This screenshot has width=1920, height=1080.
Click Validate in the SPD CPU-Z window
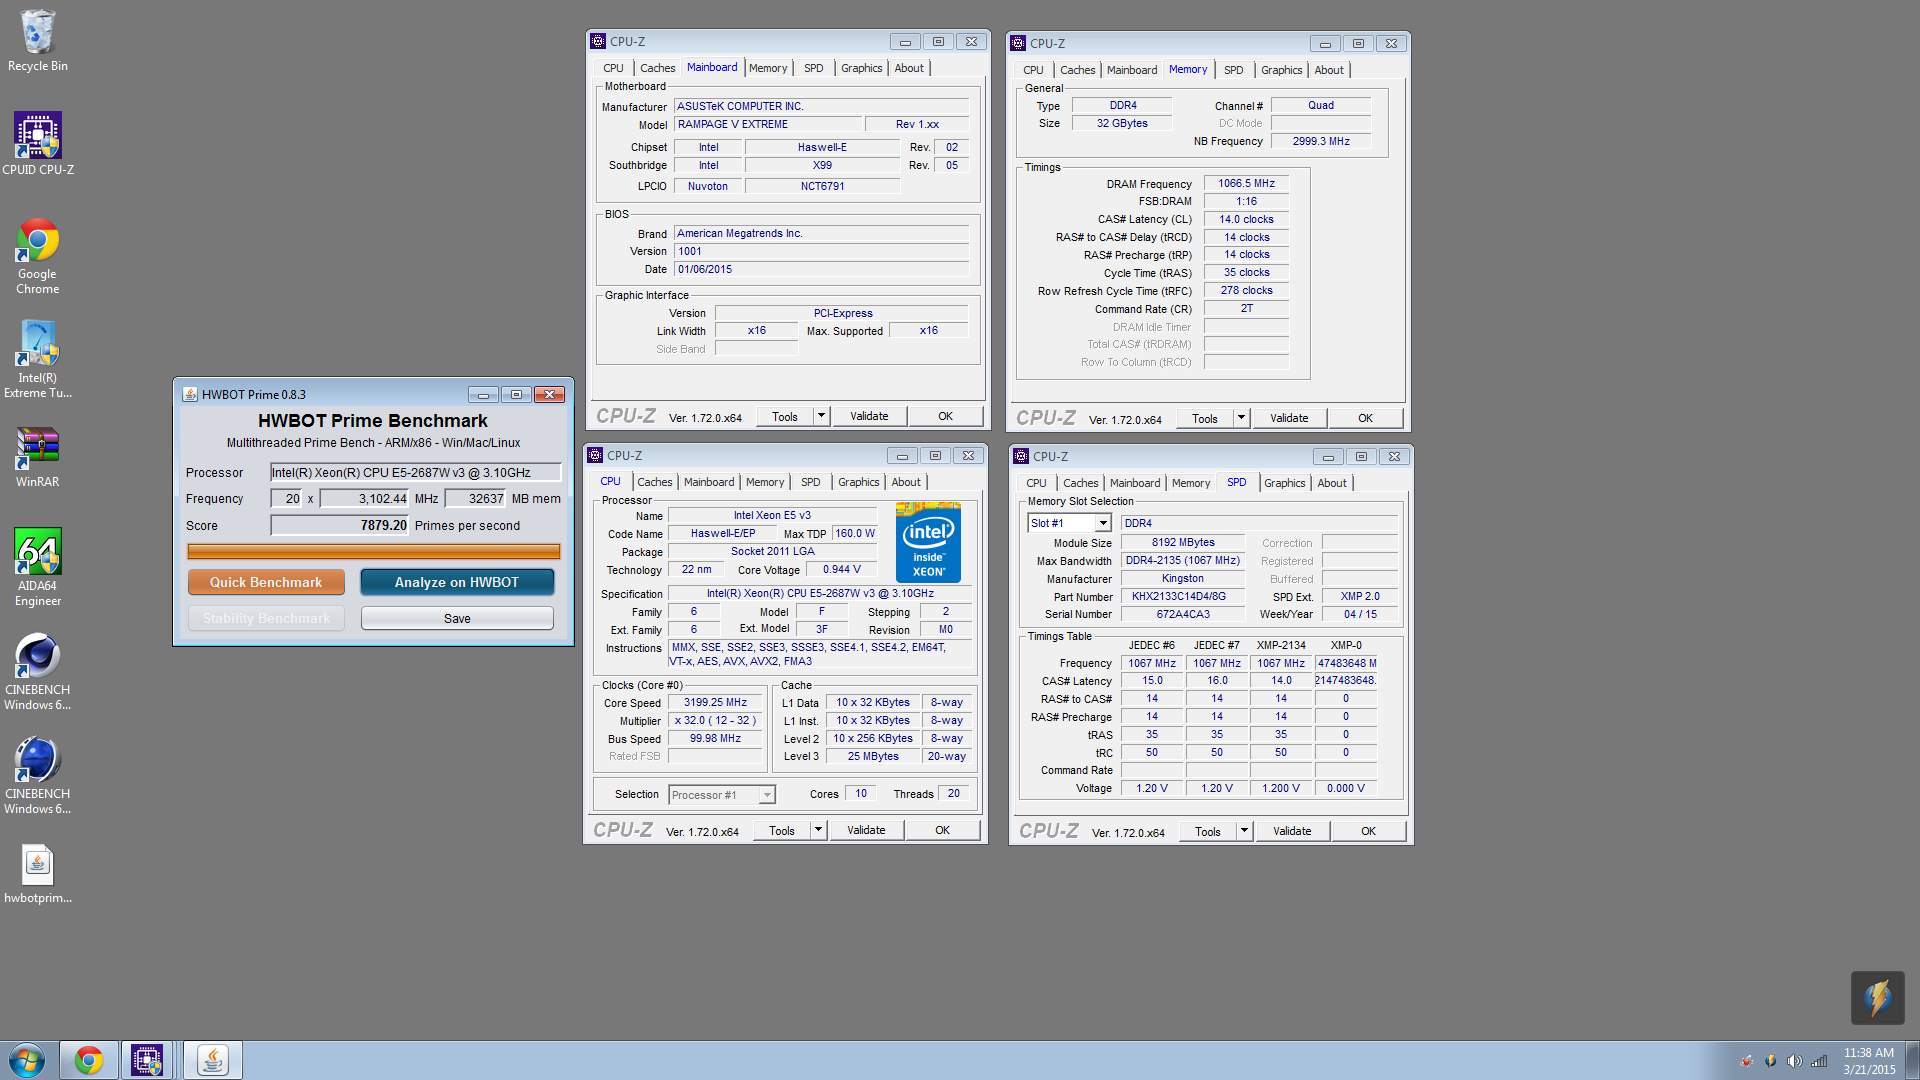1292,831
